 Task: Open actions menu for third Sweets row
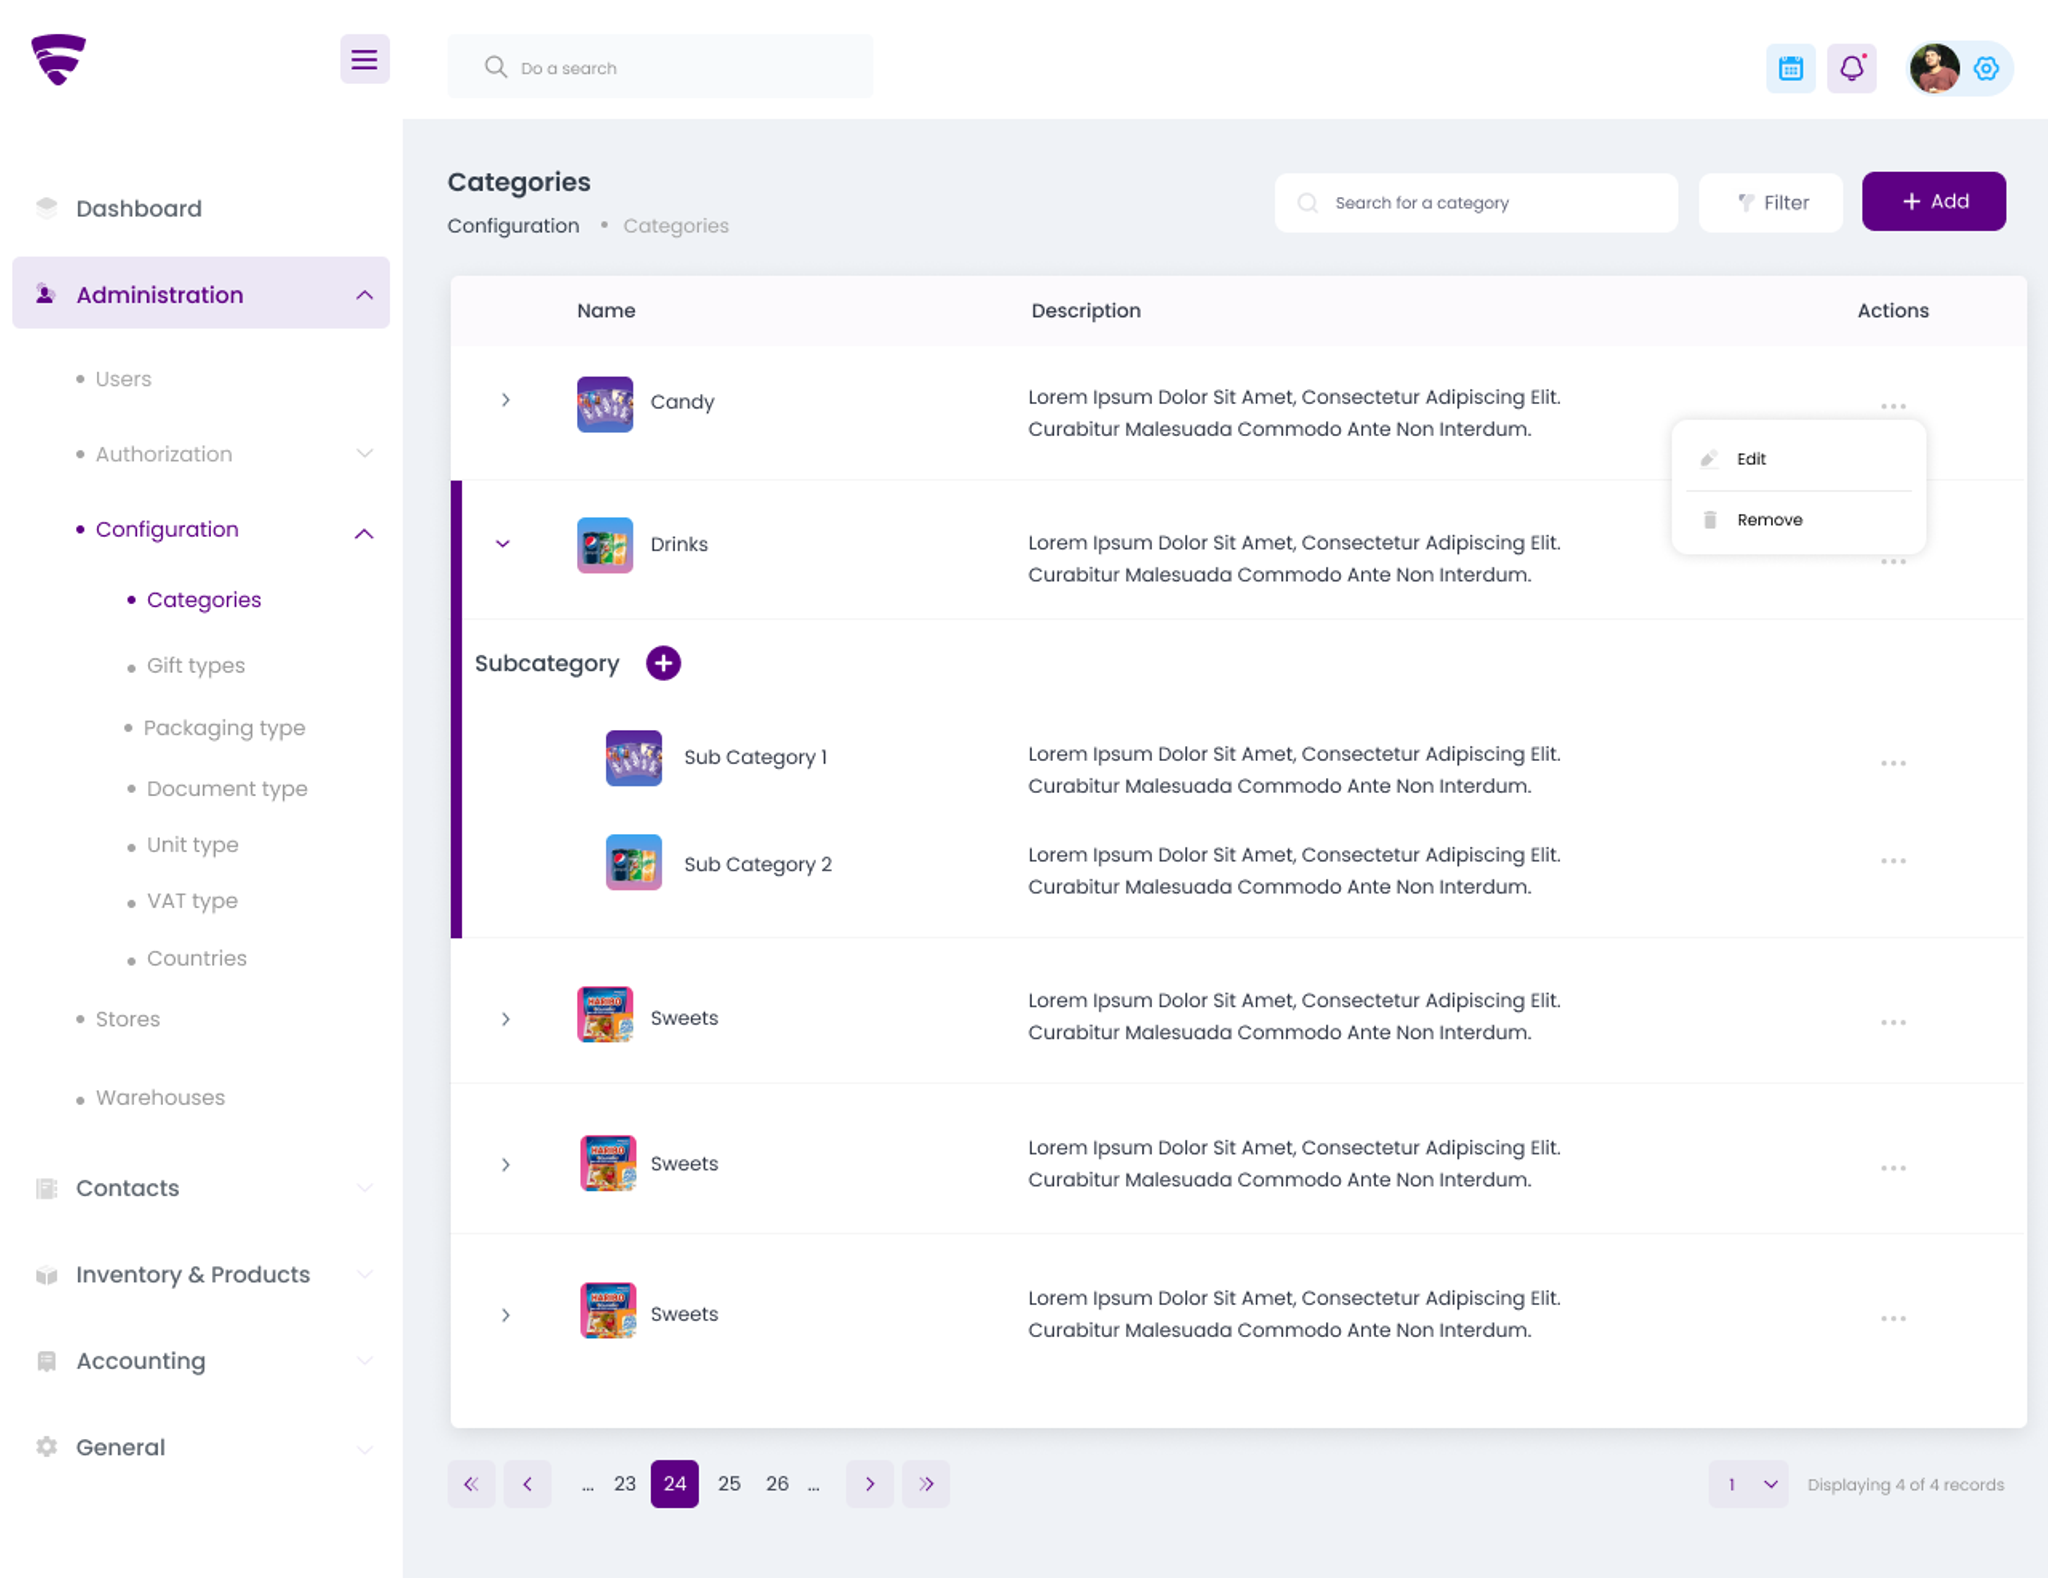(x=1893, y=1318)
